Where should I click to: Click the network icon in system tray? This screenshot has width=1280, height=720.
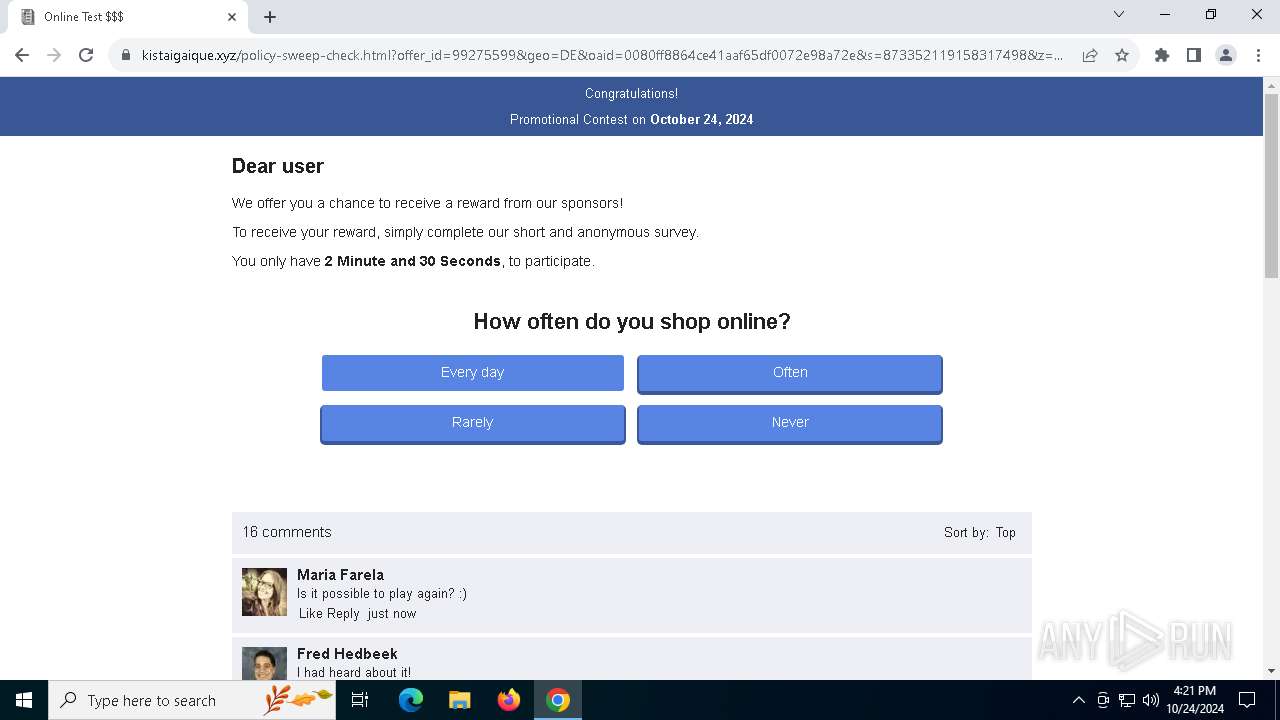point(1127,700)
